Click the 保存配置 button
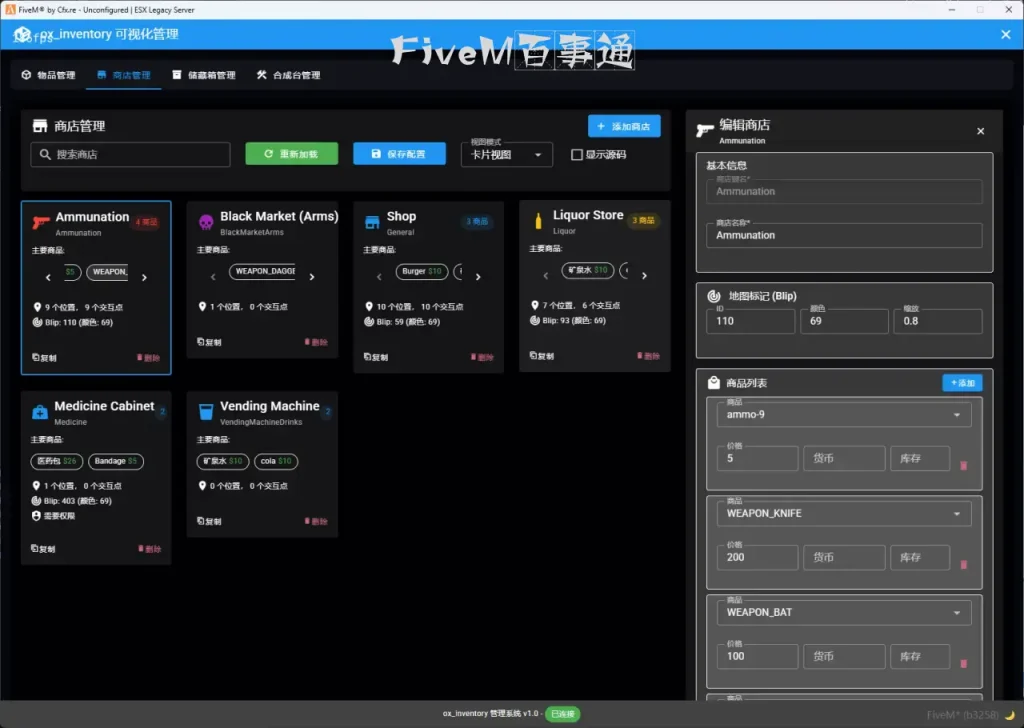The height and width of the screenshot is (728, 1024). tap(399, 154)
